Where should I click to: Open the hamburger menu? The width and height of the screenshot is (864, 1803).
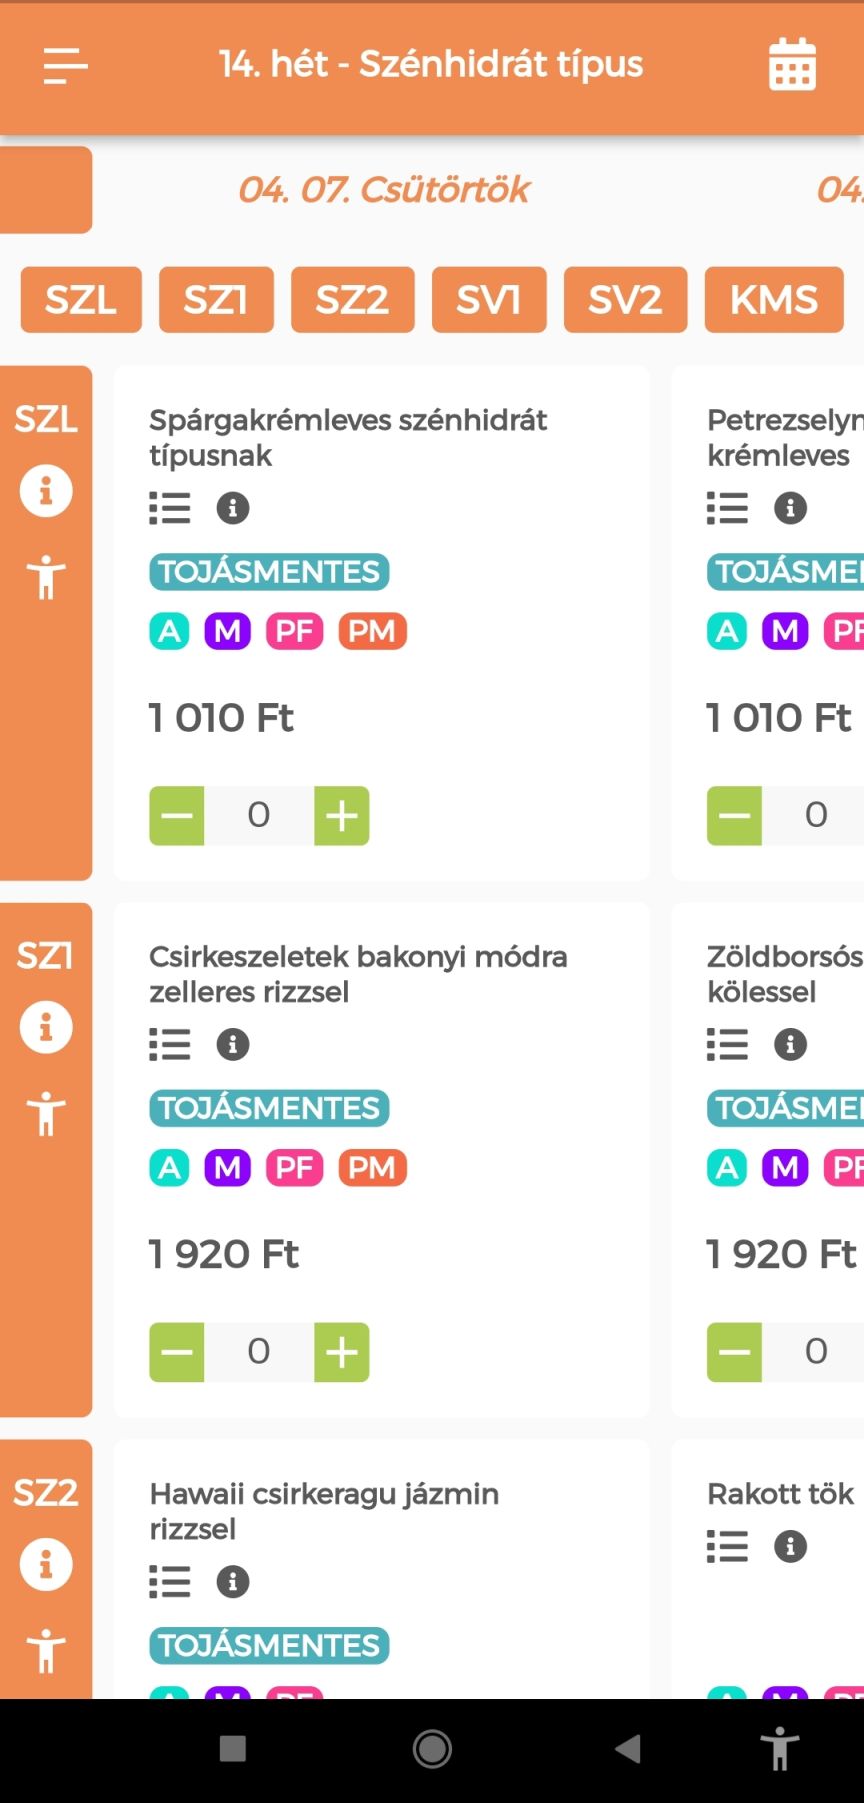tap(66, 66)
